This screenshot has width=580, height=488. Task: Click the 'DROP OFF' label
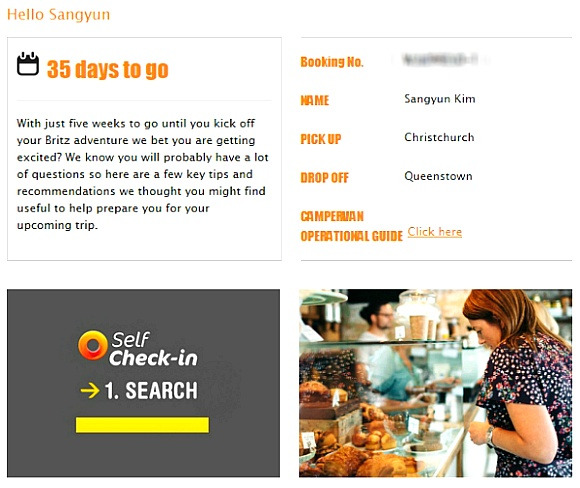click(324, 178)
